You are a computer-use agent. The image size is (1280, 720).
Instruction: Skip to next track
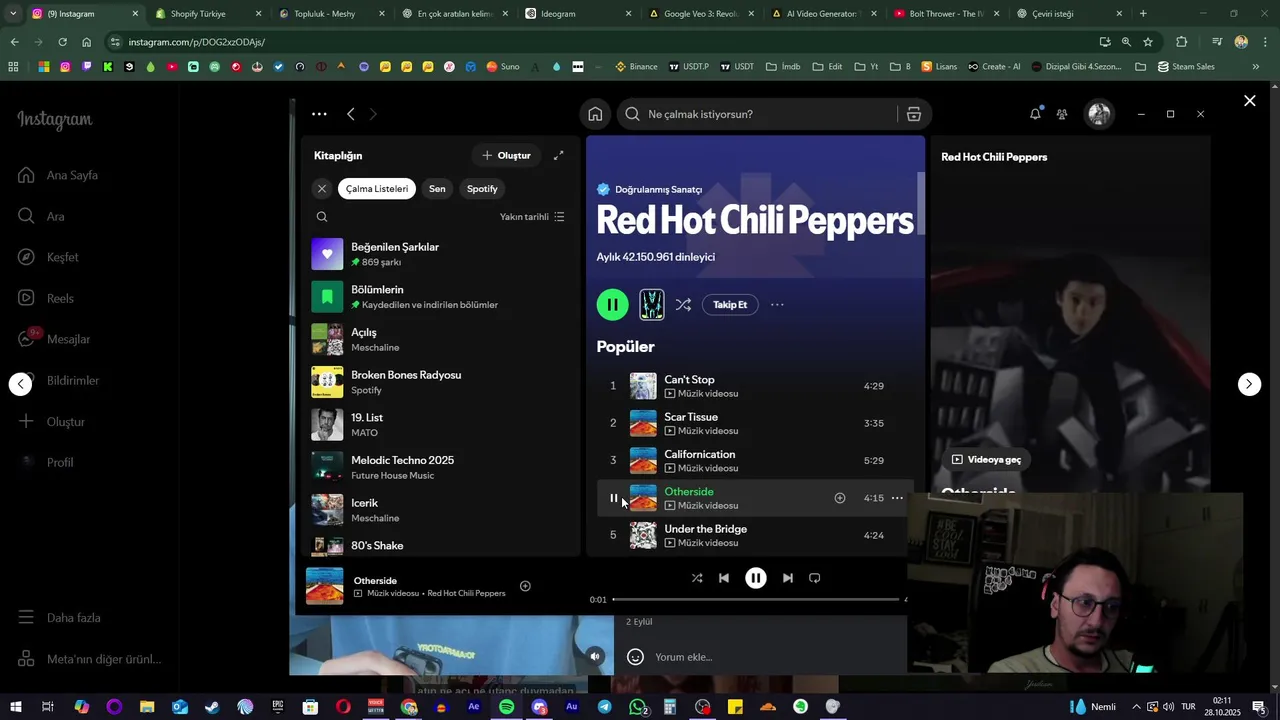(x=788, y=578)
